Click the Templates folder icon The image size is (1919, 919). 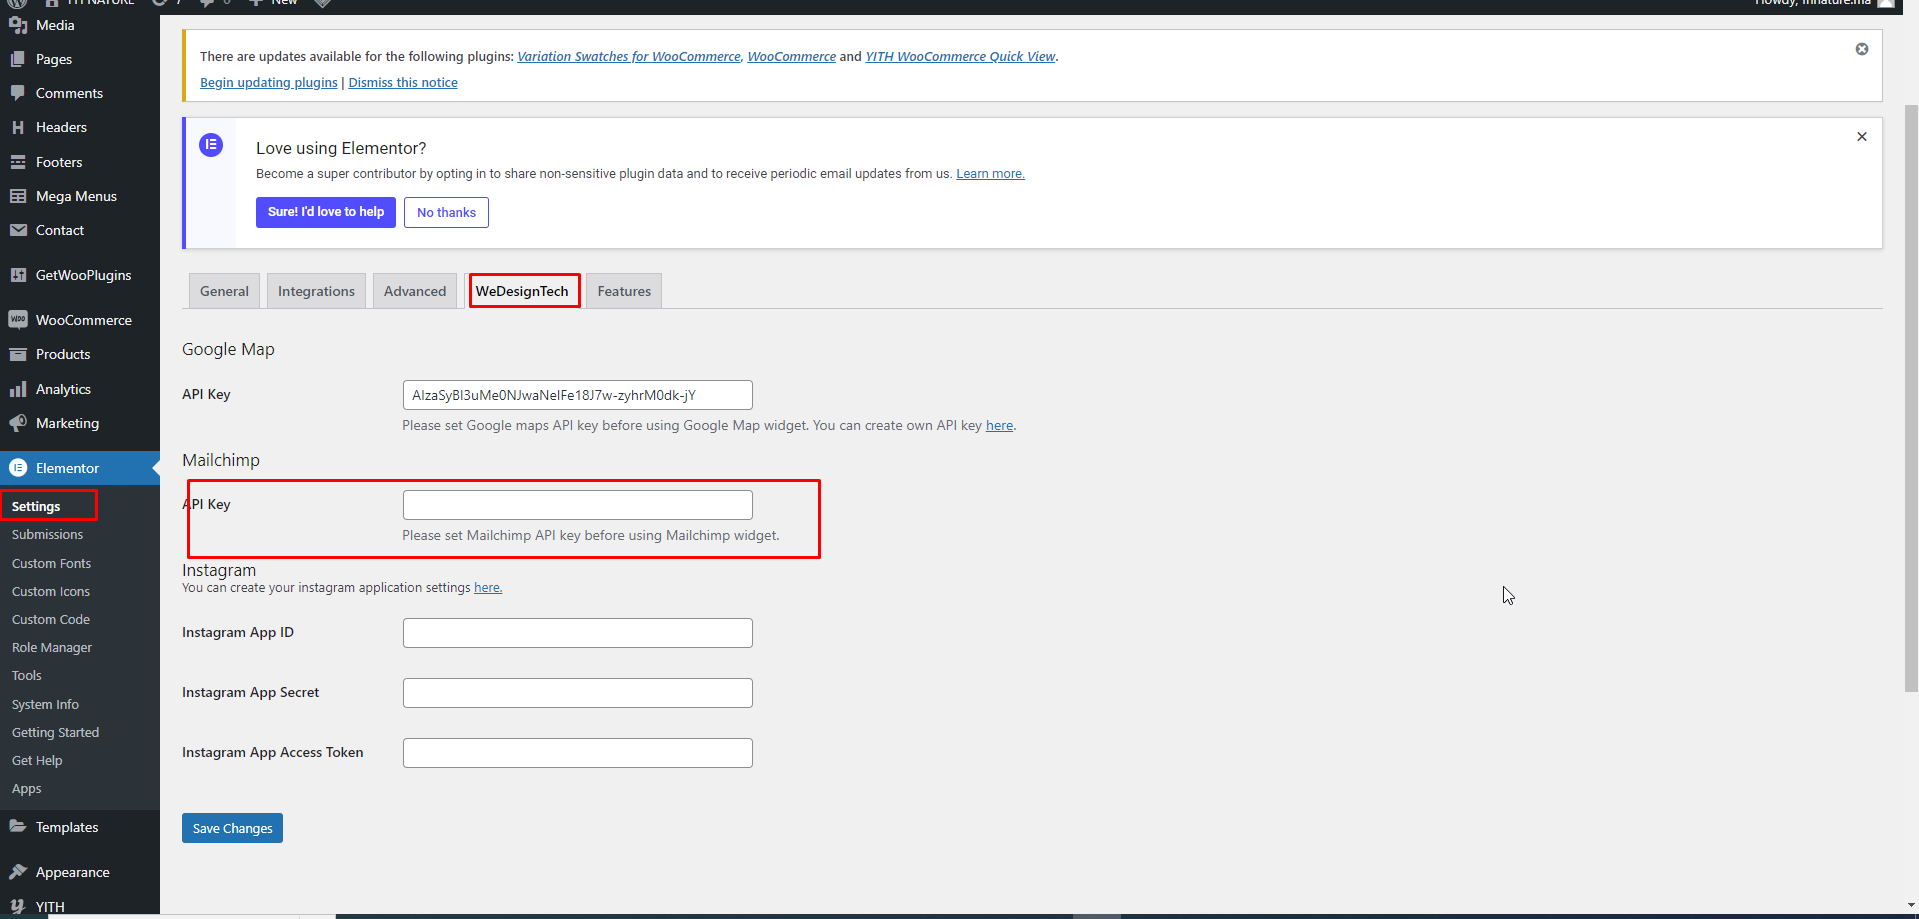coord(18,827)
